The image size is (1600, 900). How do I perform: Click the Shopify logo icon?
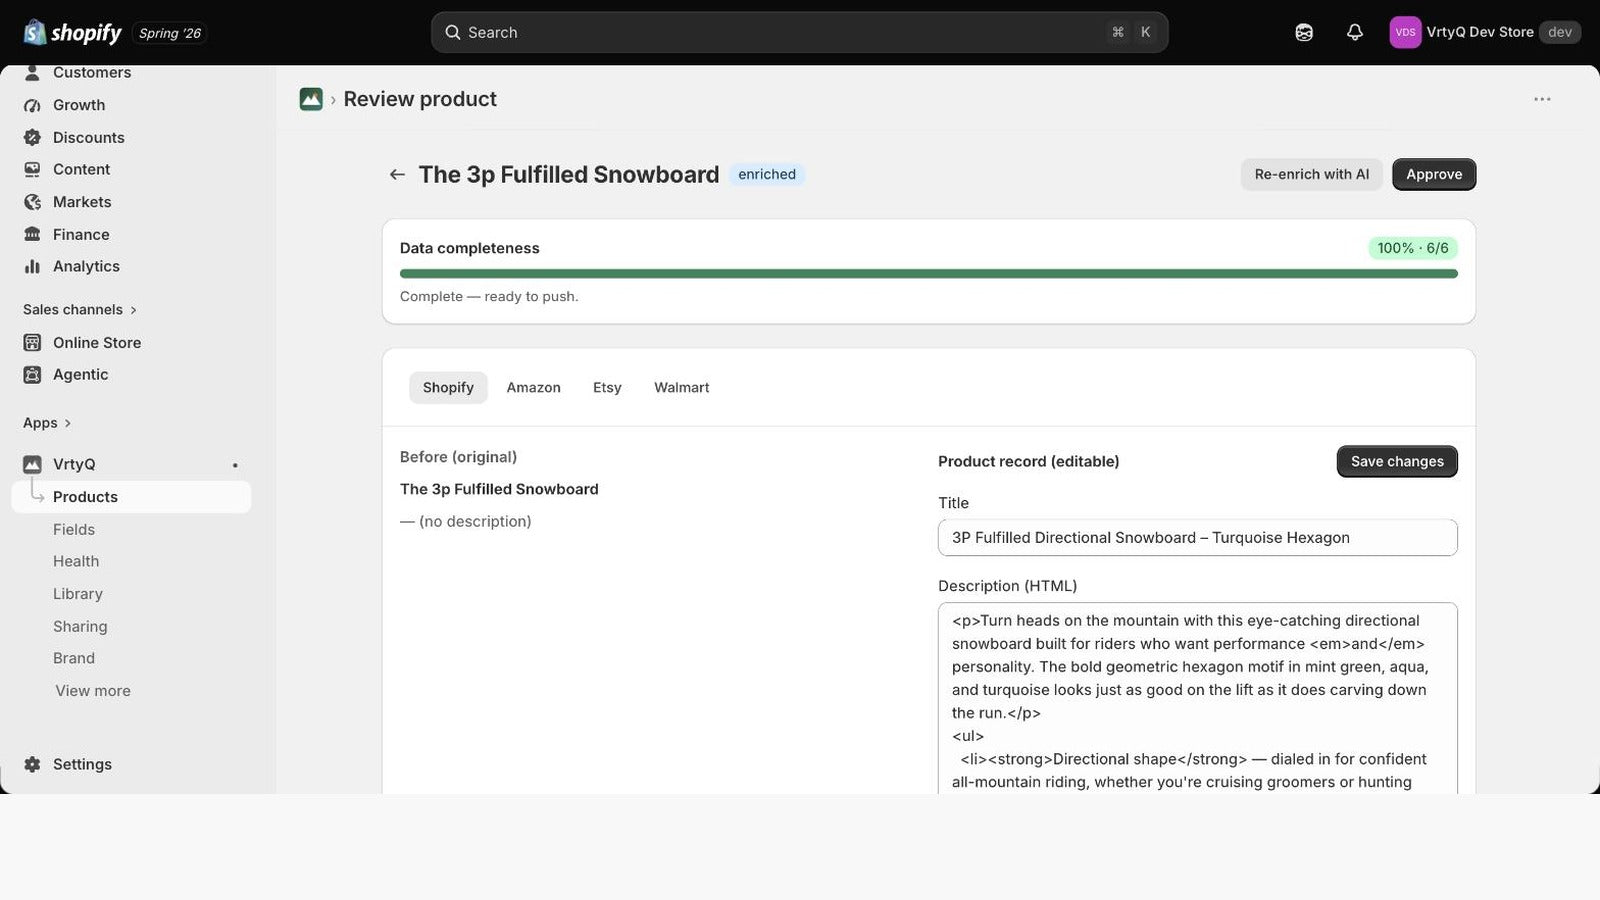click(35, 32)
